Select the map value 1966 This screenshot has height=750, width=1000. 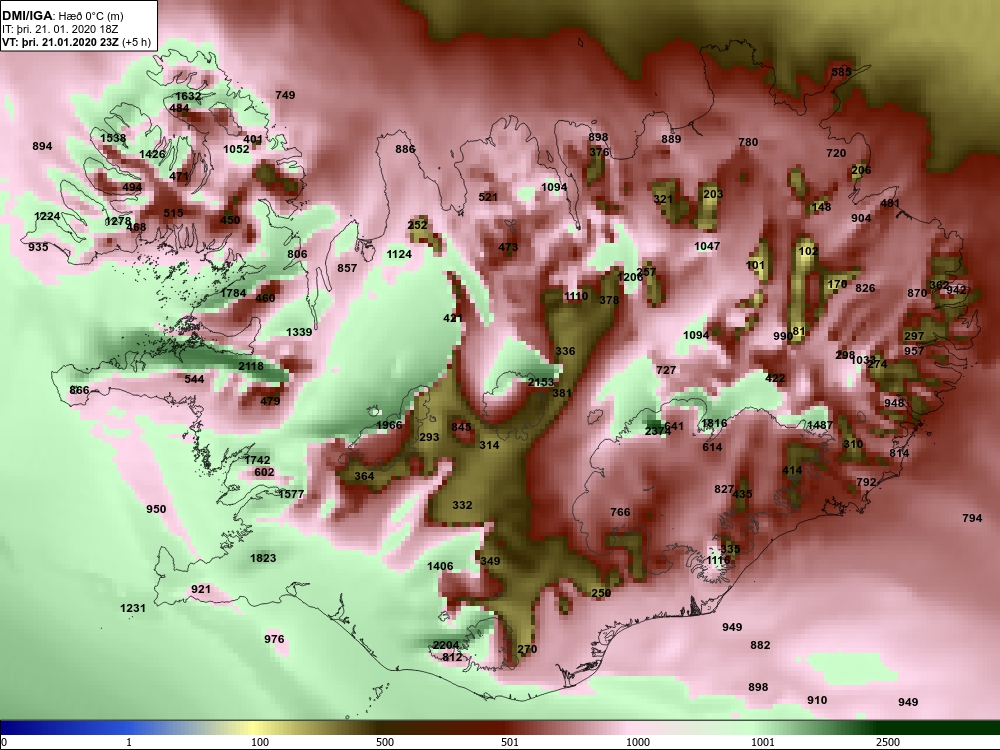[x=389, y=425]
